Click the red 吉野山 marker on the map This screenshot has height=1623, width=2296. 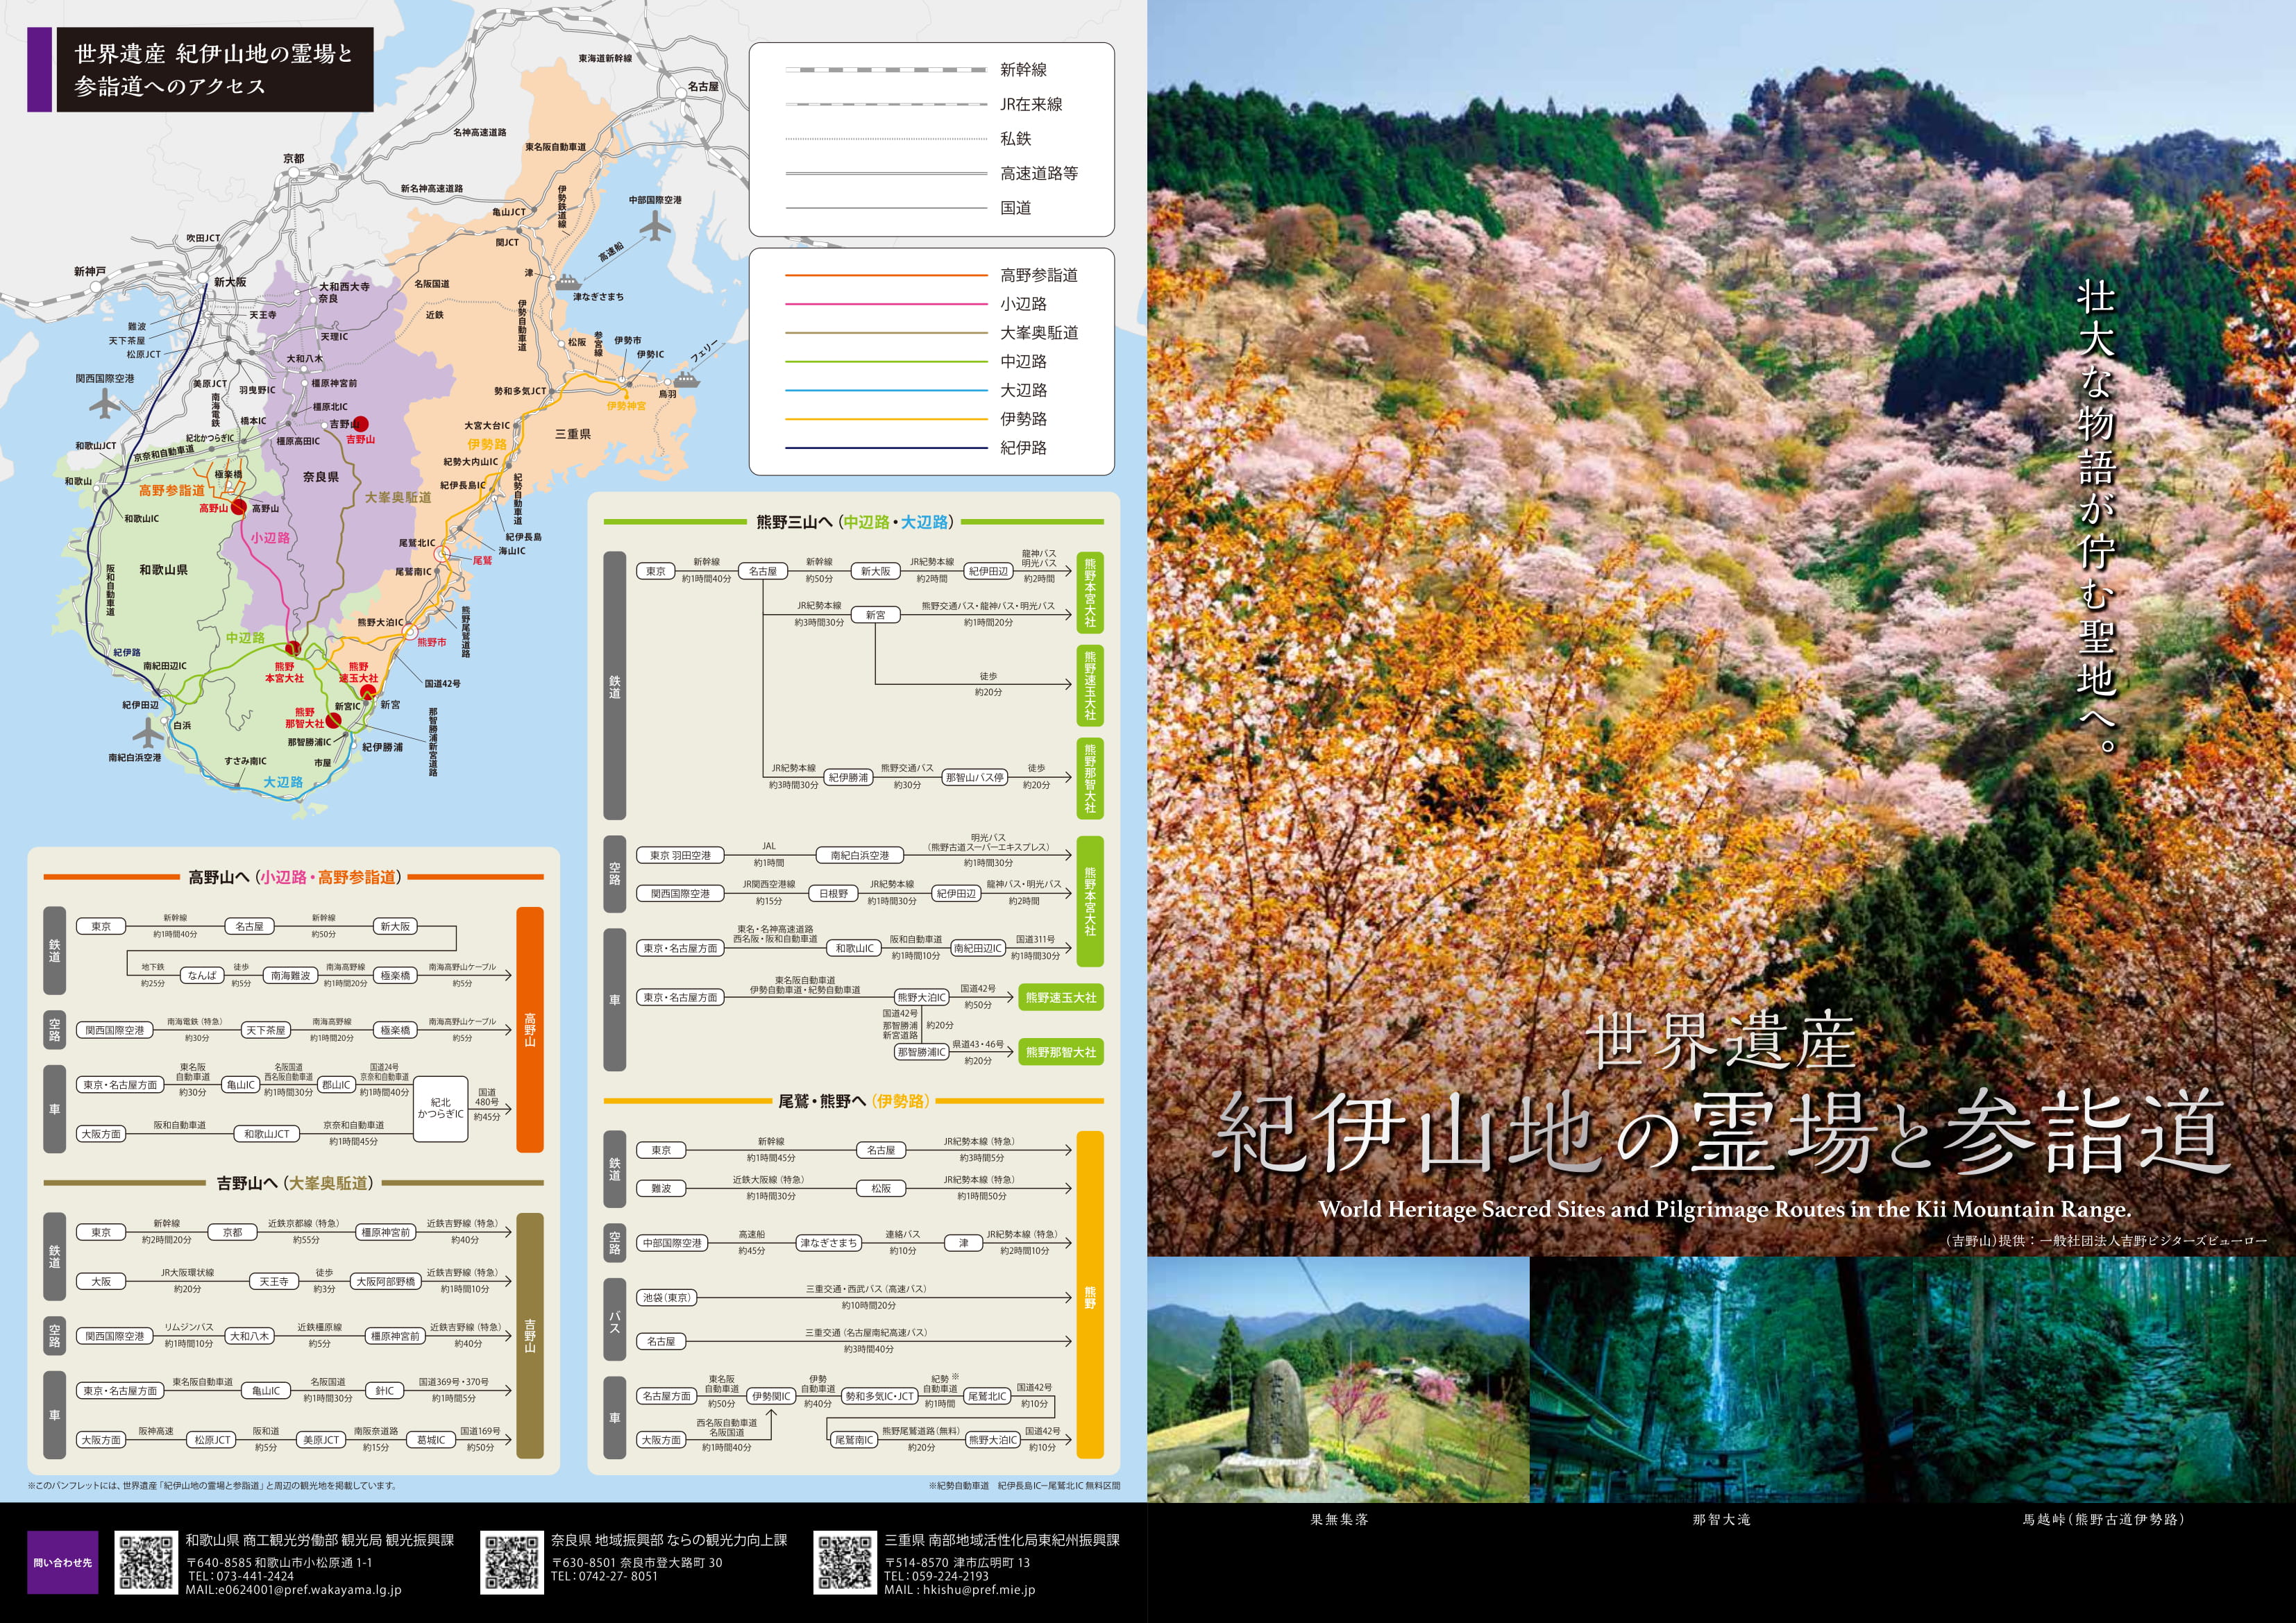pyautogui.click(x=361, y=423)
